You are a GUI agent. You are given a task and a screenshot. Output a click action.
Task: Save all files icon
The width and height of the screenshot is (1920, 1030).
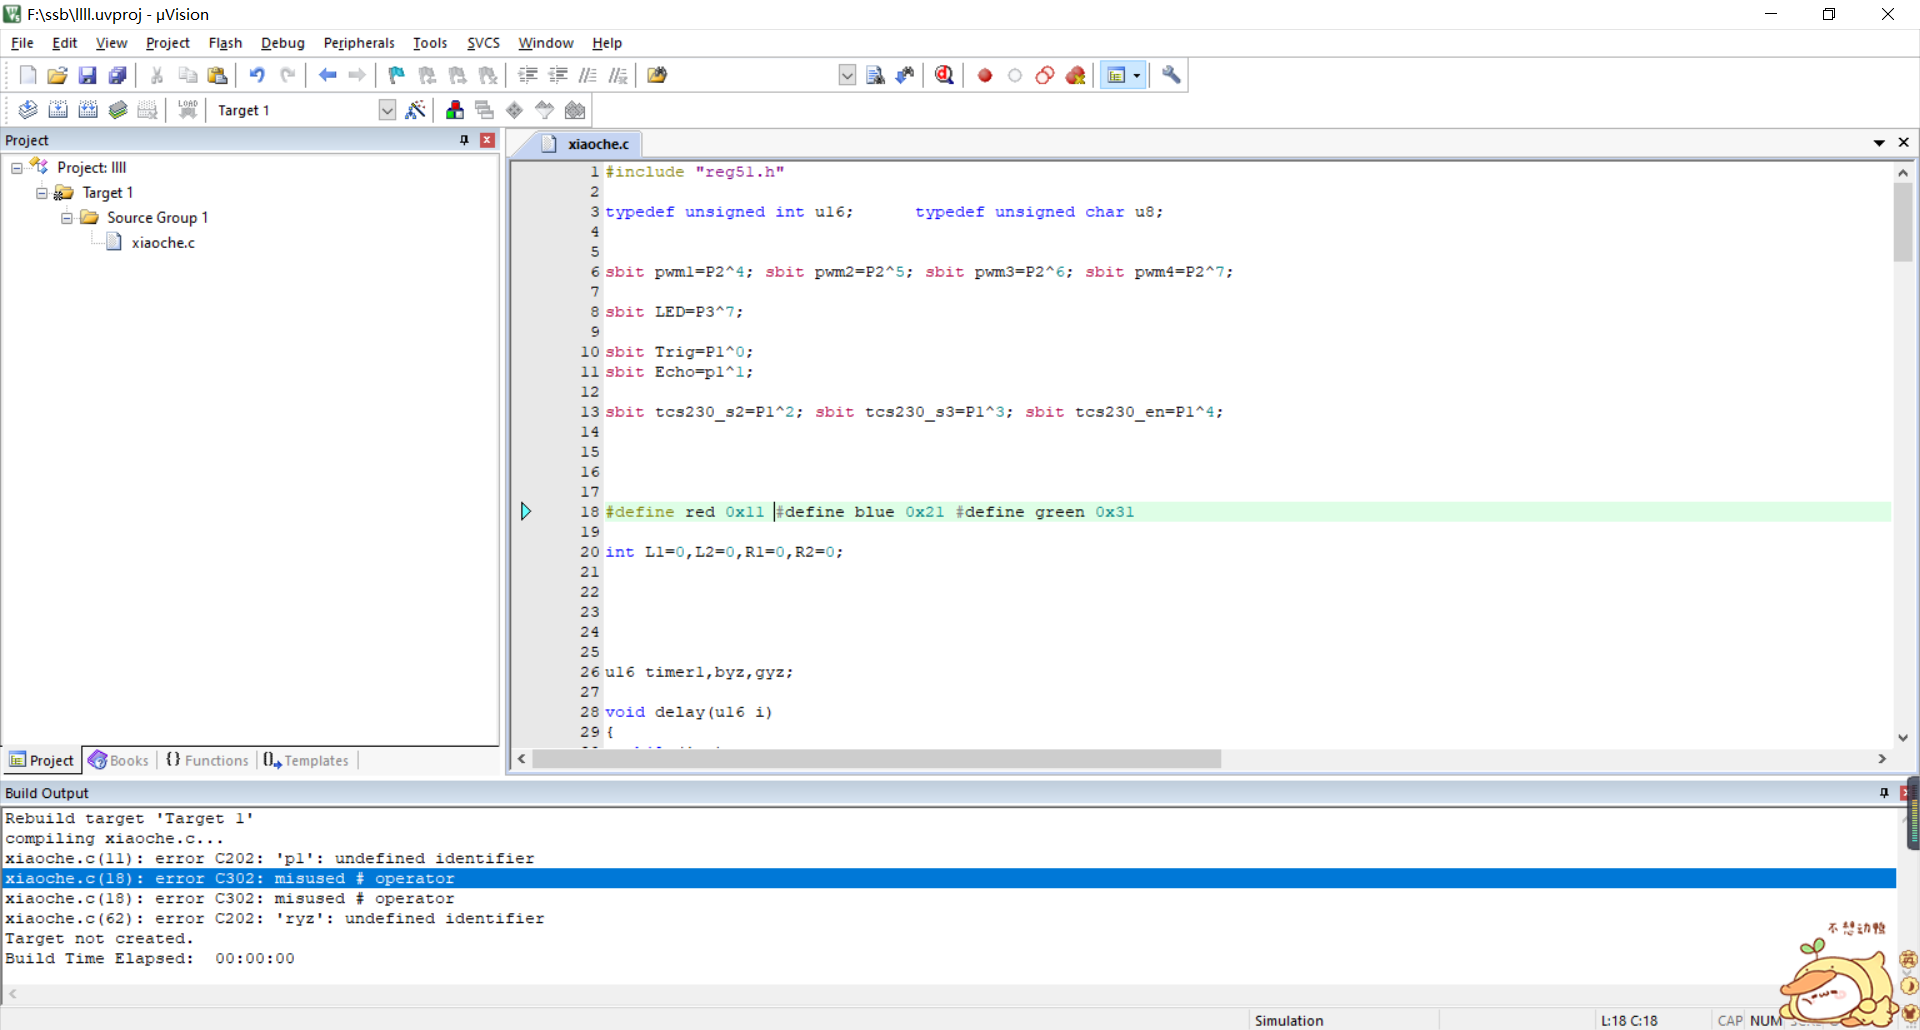[x=118, y=75]
